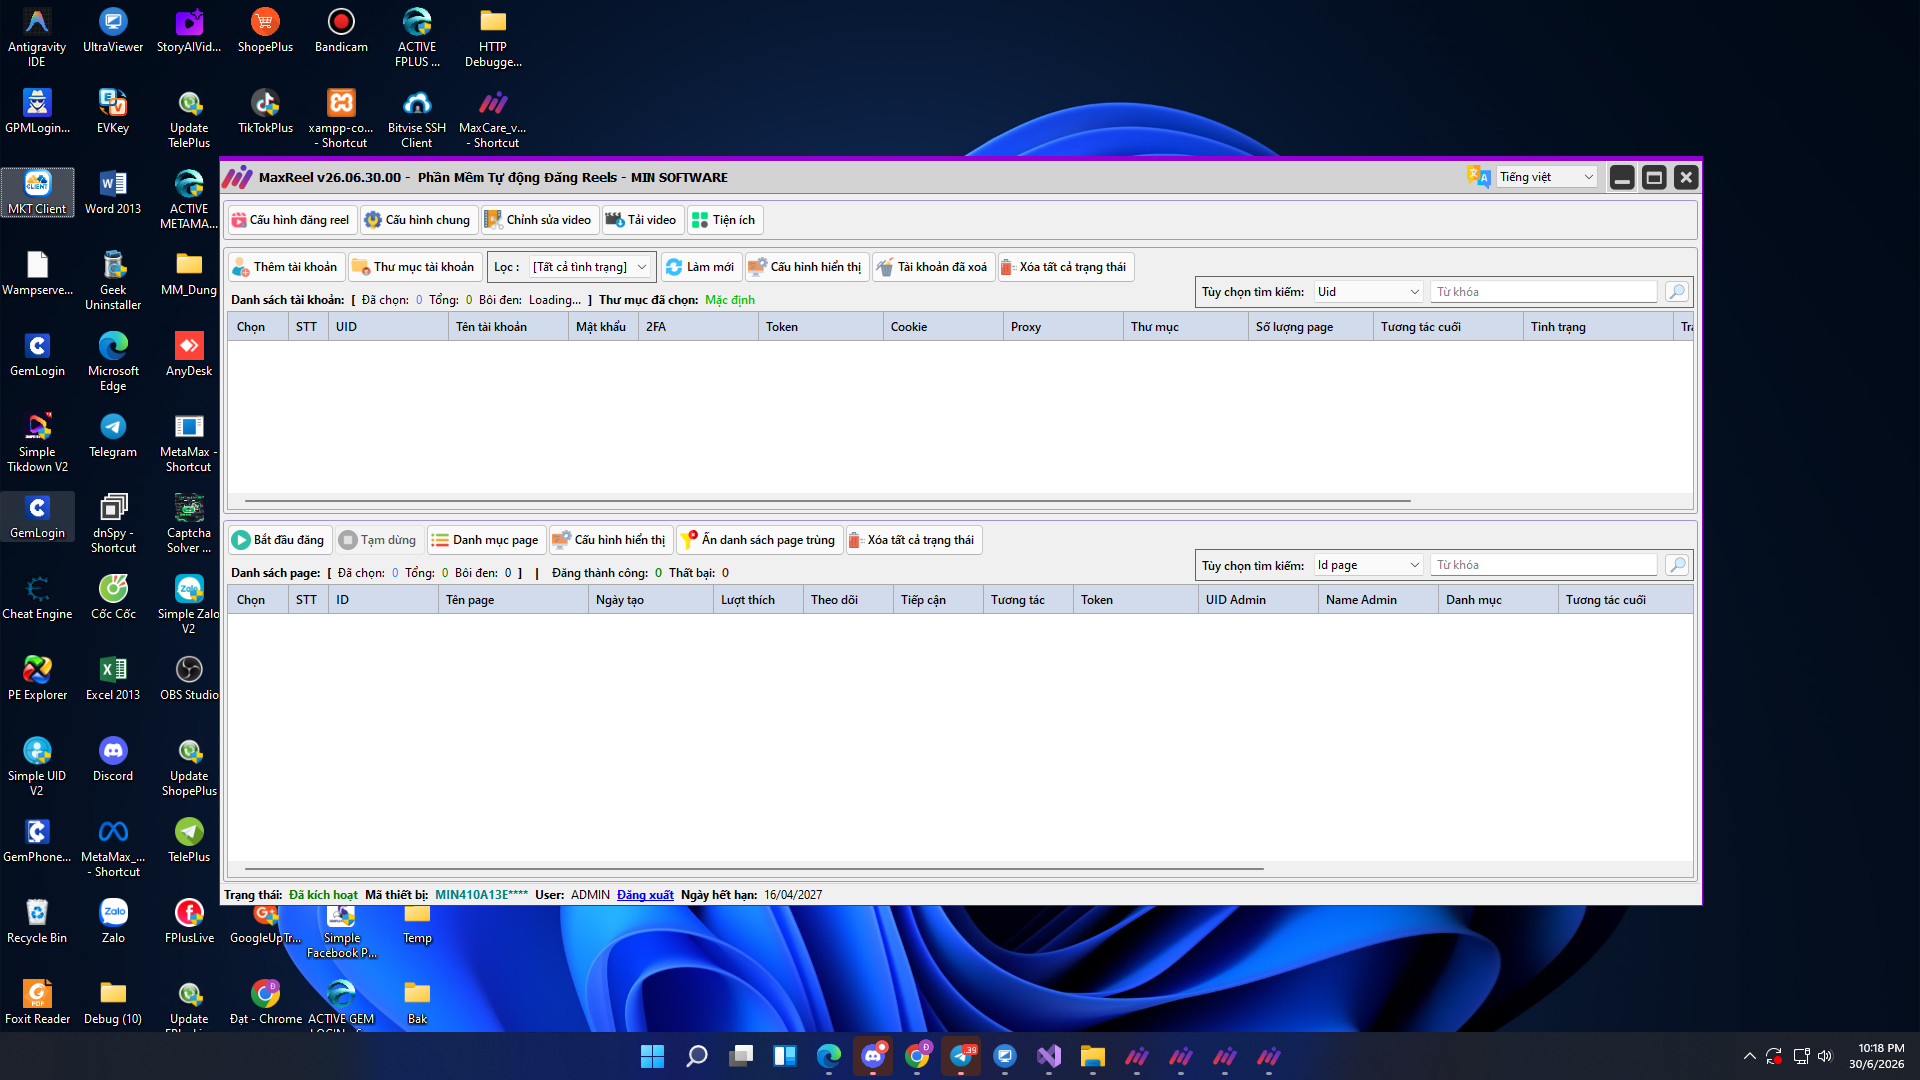The height and width of the screenshot is (1080, 1920).
Task: Select Telegram desktop icon
Action: coord(113,435)
